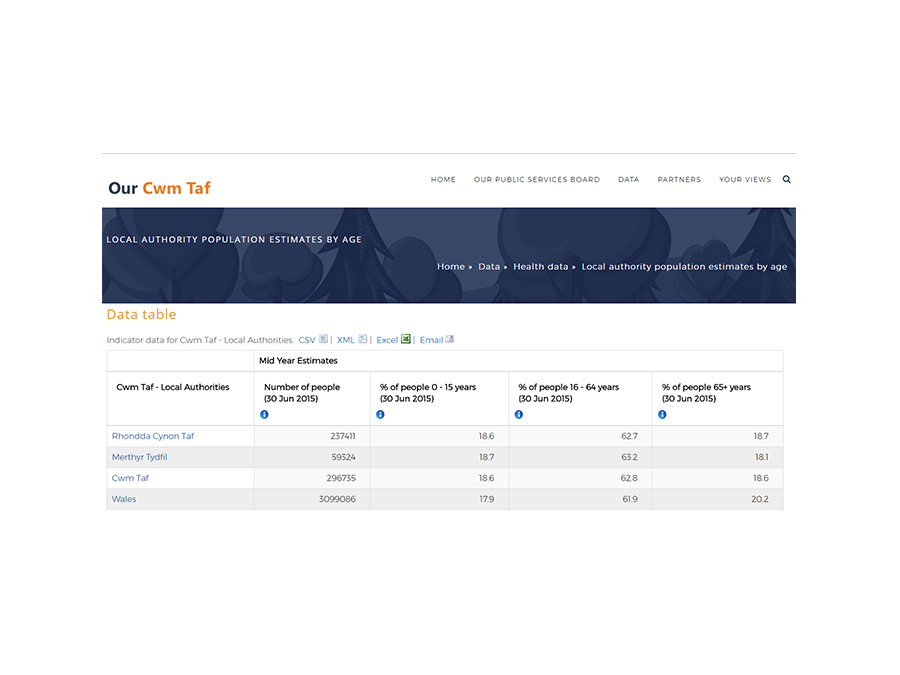Click the Excel spreadsheet export icon
Viewport: 900px width, 675px height.
(x=406, y=340)
